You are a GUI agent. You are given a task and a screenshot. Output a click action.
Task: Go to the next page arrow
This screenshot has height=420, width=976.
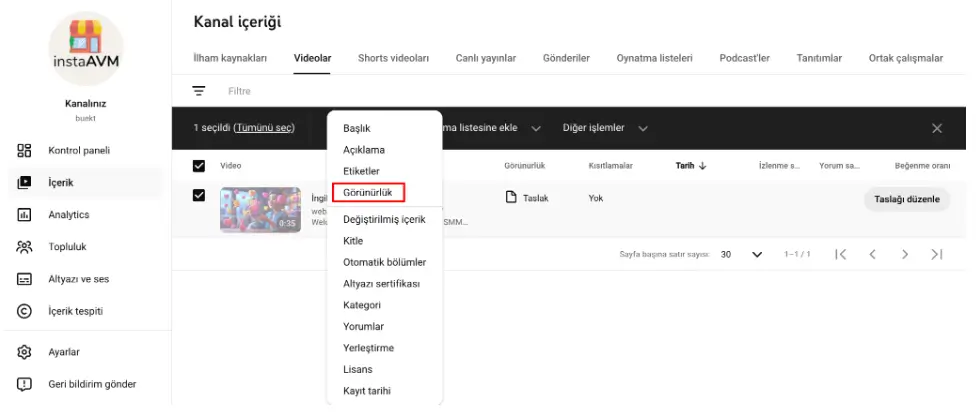[x=905, y=254]
